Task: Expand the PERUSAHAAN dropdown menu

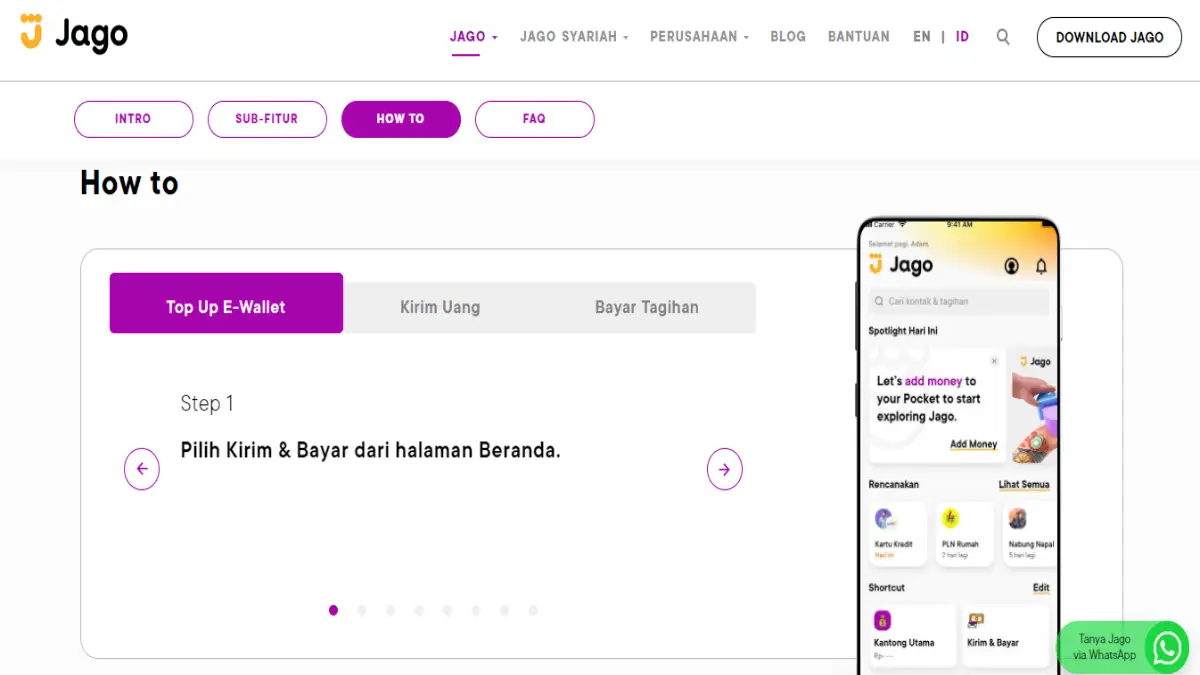Action: [x=699, y=37]
